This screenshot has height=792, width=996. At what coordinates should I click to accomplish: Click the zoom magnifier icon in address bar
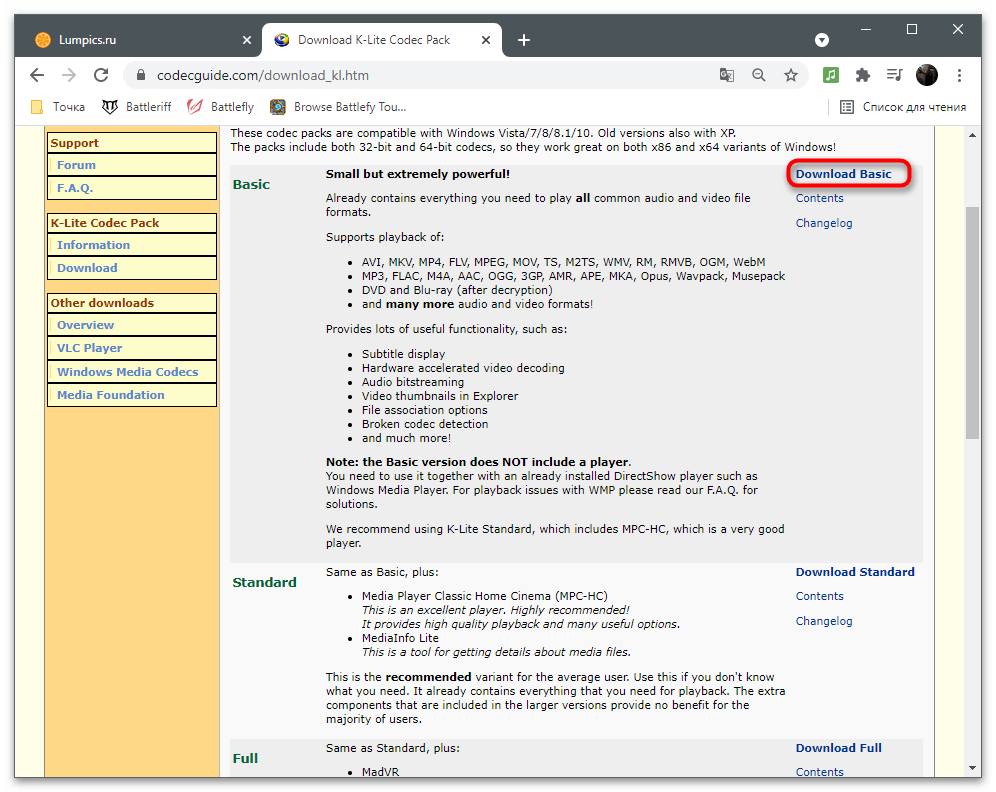(758, 76)
